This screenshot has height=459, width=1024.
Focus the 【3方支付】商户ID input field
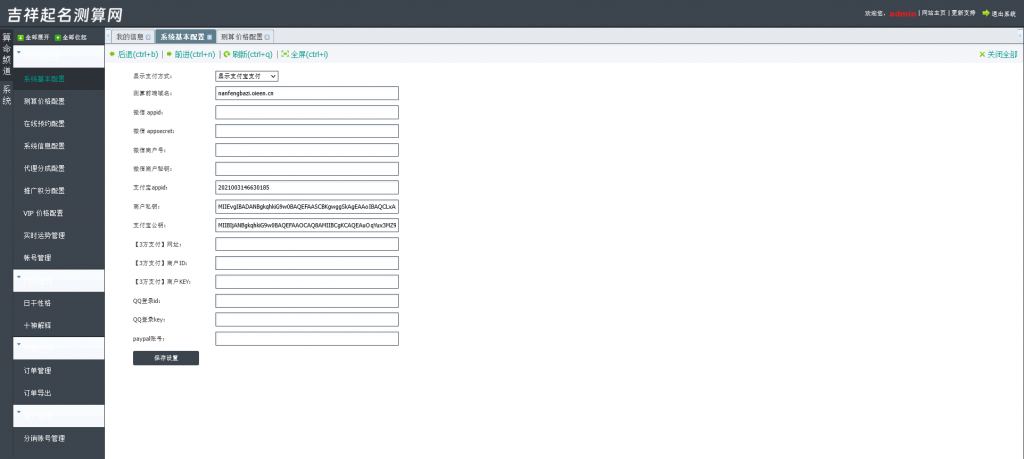(x=307, y=263)
